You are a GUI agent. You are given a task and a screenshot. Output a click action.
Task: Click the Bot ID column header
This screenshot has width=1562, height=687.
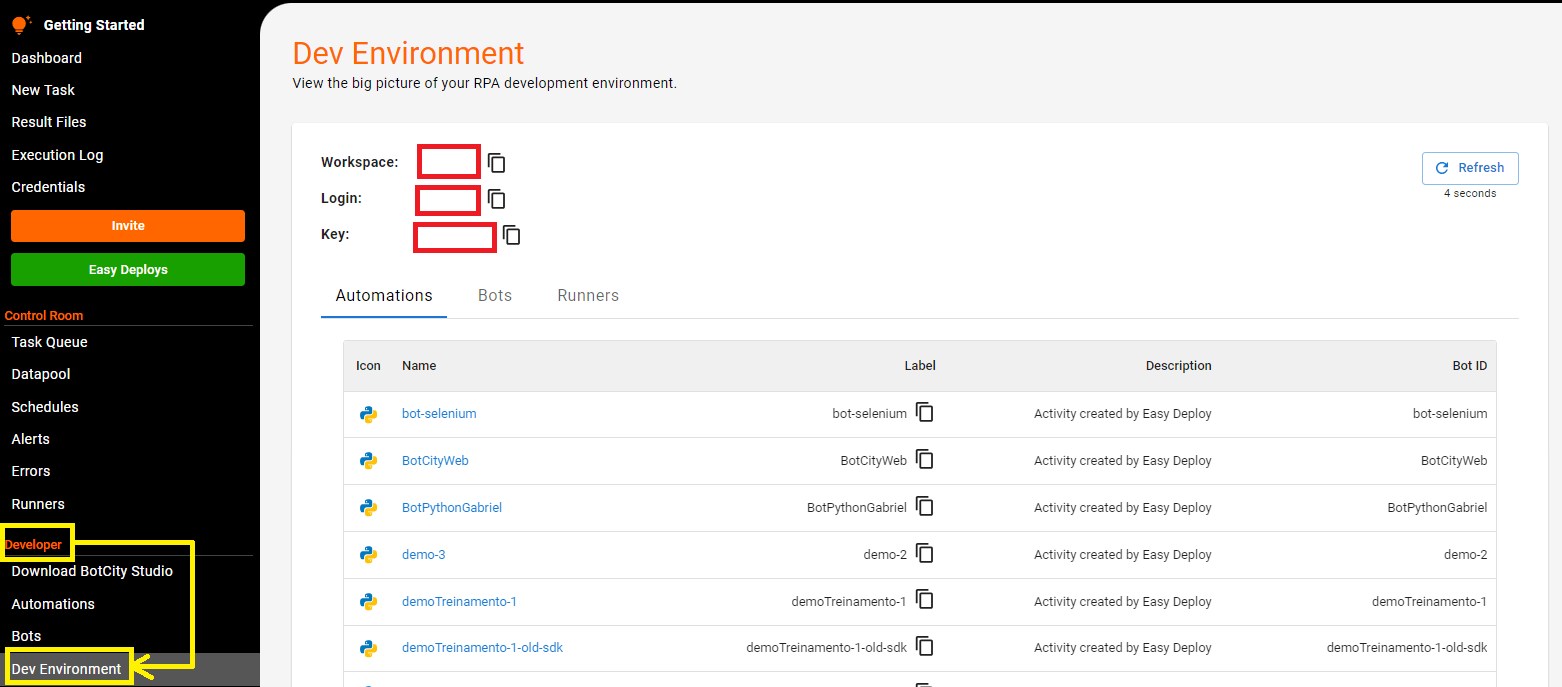pyautogui.click(x=1470, y=366)
